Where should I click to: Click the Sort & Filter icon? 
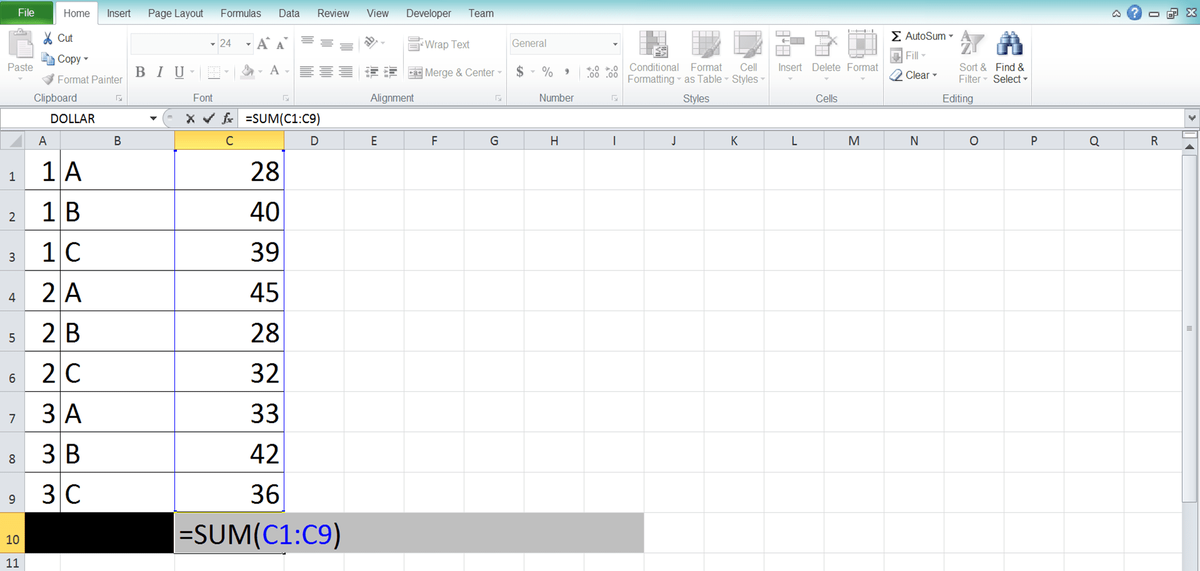point(972,58)
